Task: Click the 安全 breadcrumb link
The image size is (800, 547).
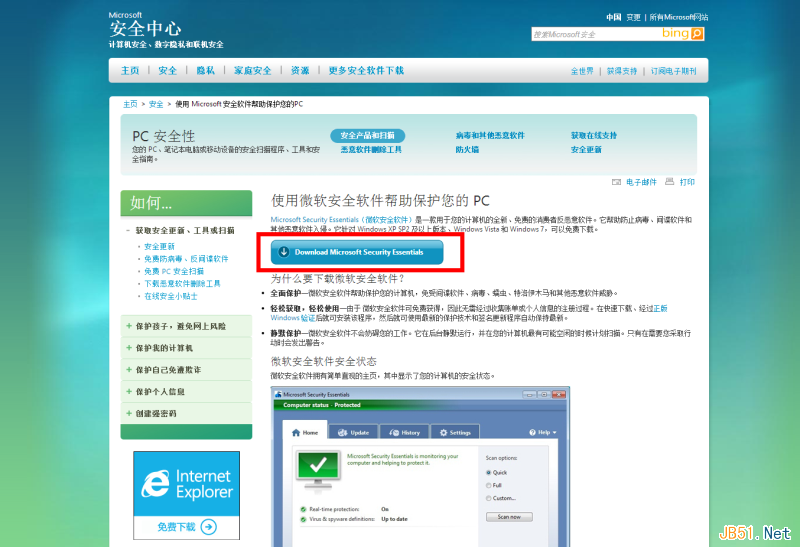Action: tap(156, 104)
